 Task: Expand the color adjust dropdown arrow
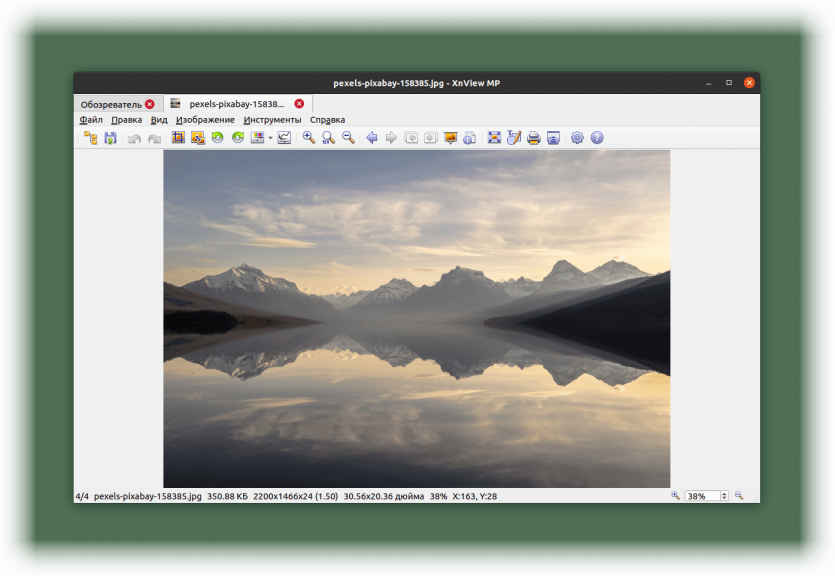[271, 138]
